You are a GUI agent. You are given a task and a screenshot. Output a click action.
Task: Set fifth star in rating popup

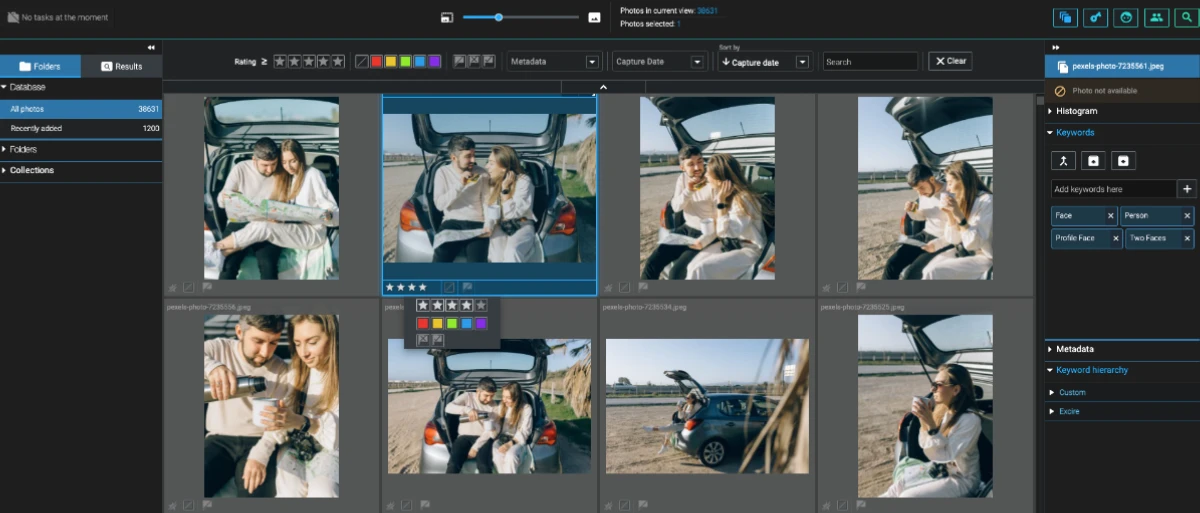click(481, 305)
